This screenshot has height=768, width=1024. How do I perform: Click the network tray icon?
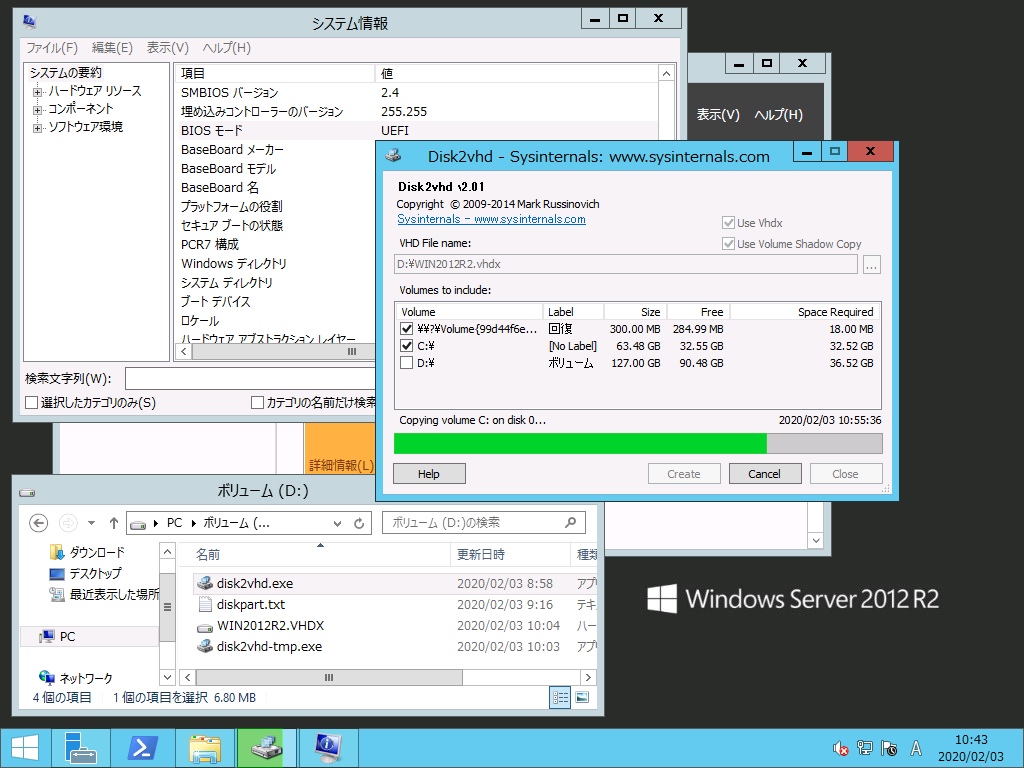click(865, 748)
